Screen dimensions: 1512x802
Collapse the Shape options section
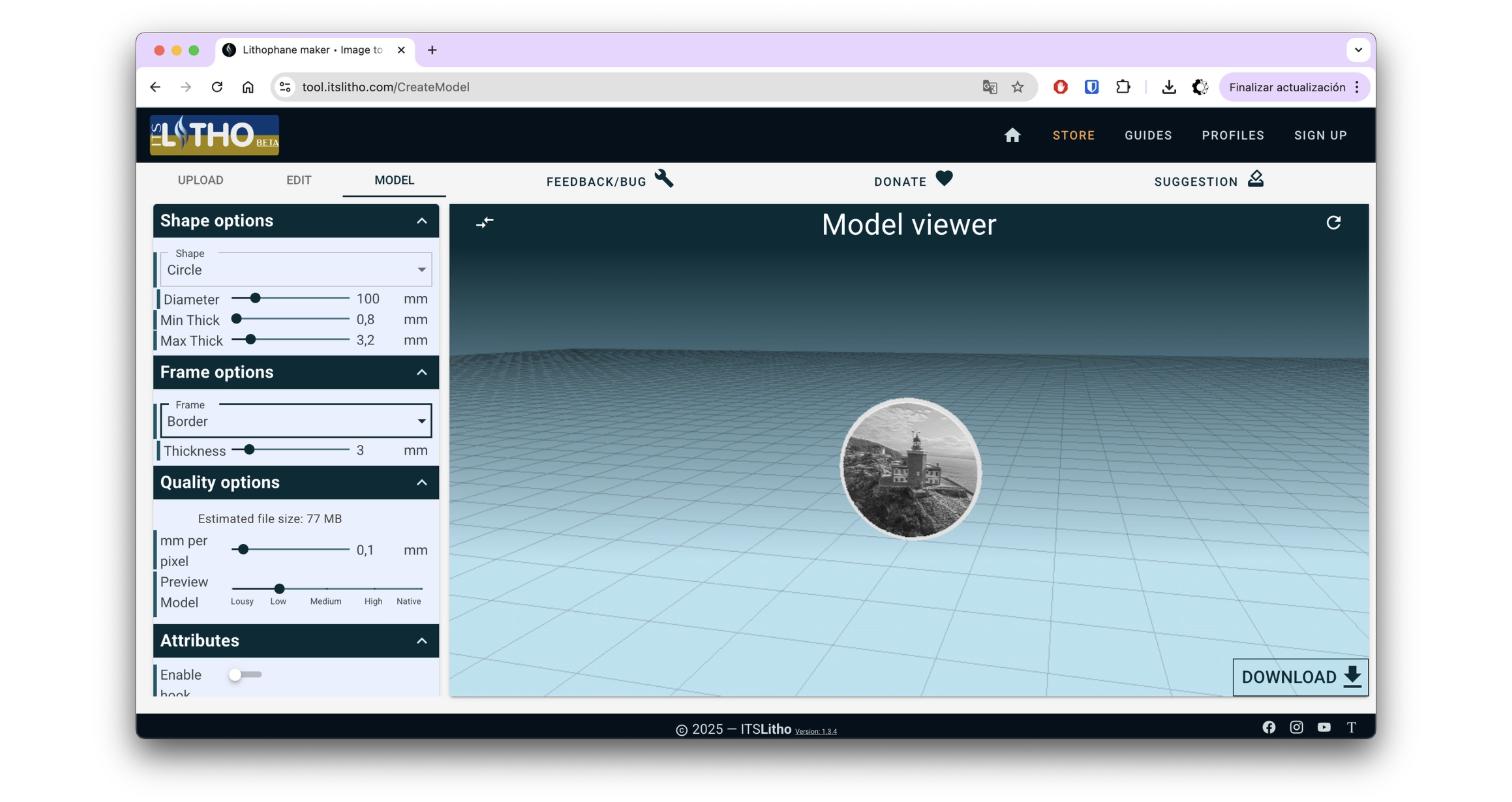point(422,221)
